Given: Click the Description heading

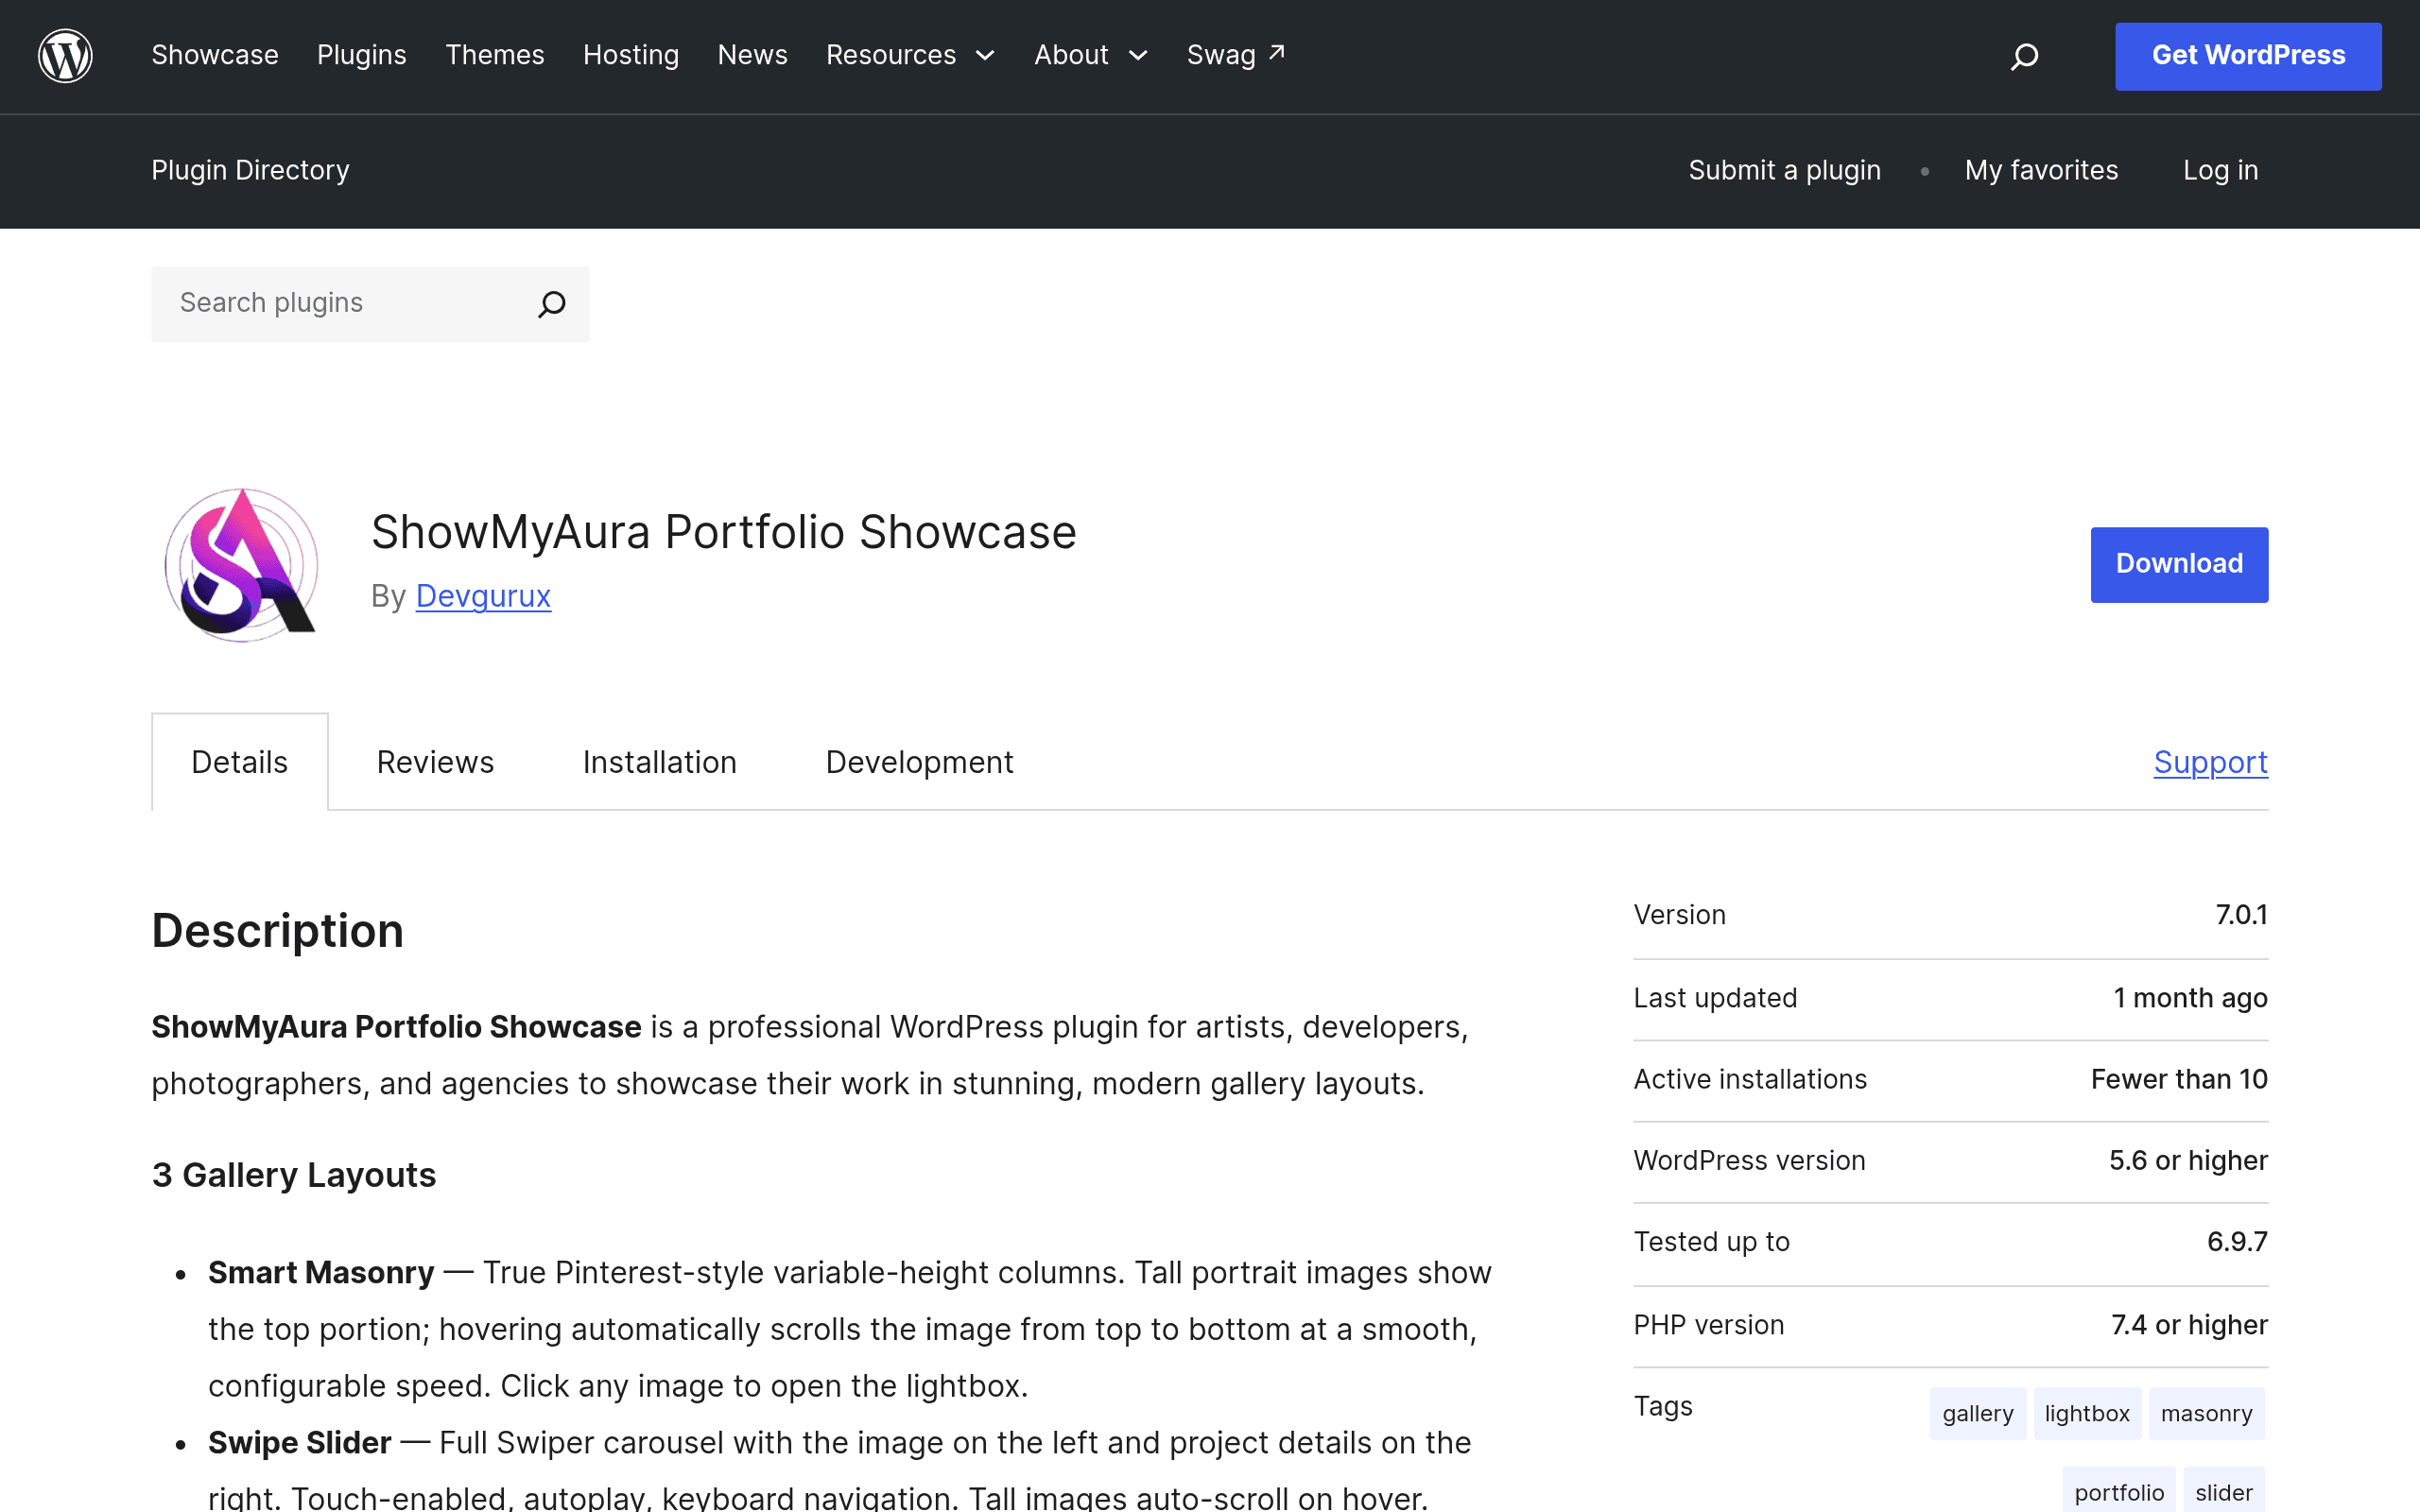Looking at the screenshot, I should pos(278,931).
